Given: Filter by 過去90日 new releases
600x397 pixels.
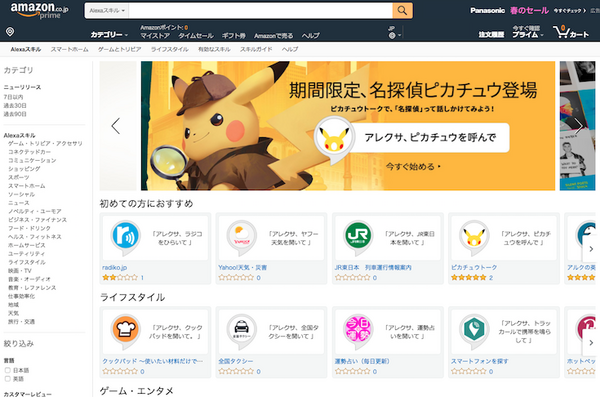Looking at the screenshot, I should tap(15, 114).
